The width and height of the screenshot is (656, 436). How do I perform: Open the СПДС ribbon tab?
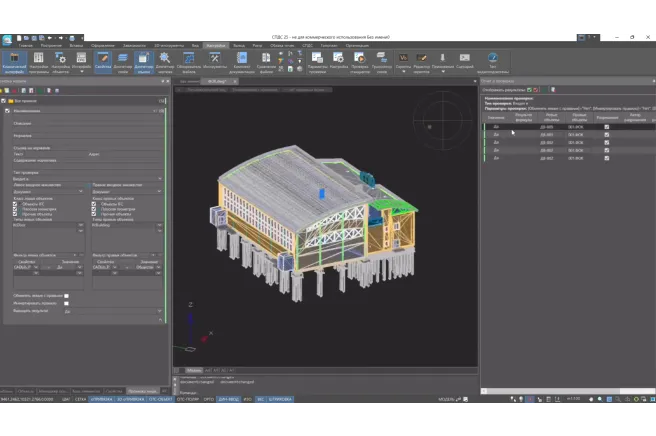tap(307, 46)
